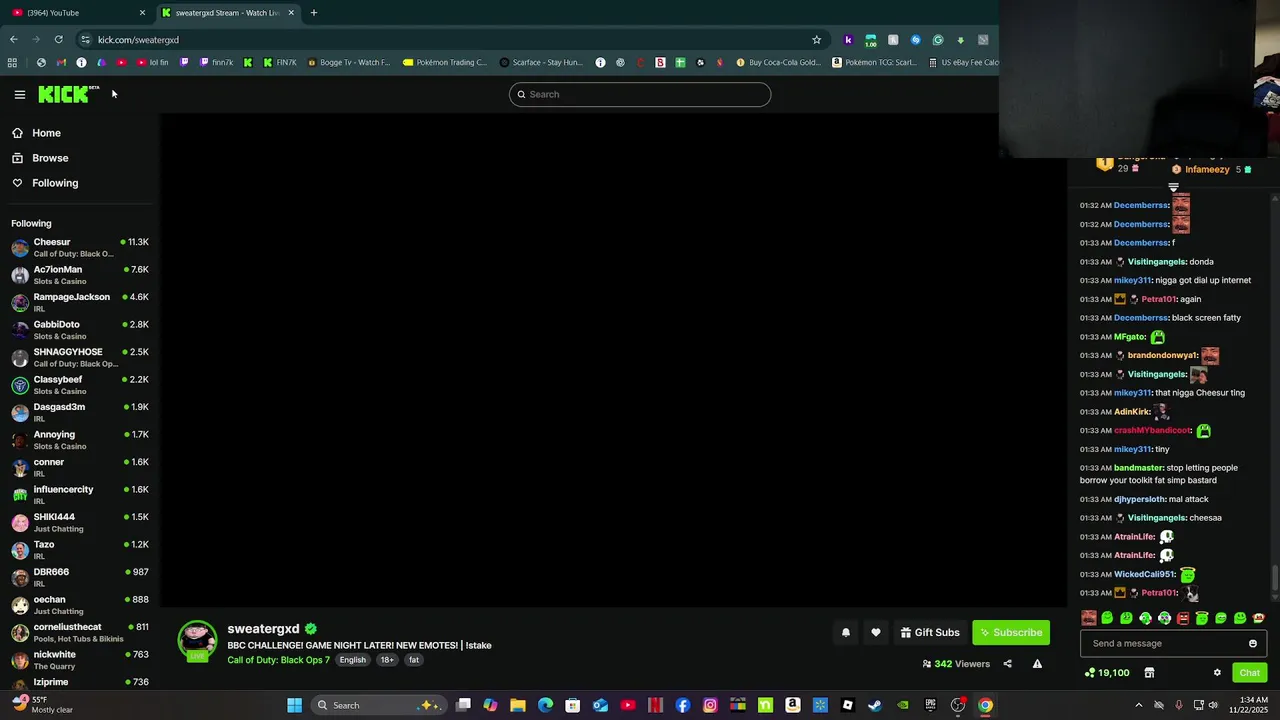Open the browser apps grid icon
This screenshot has width=1280, height=720.
pos(12,62)
